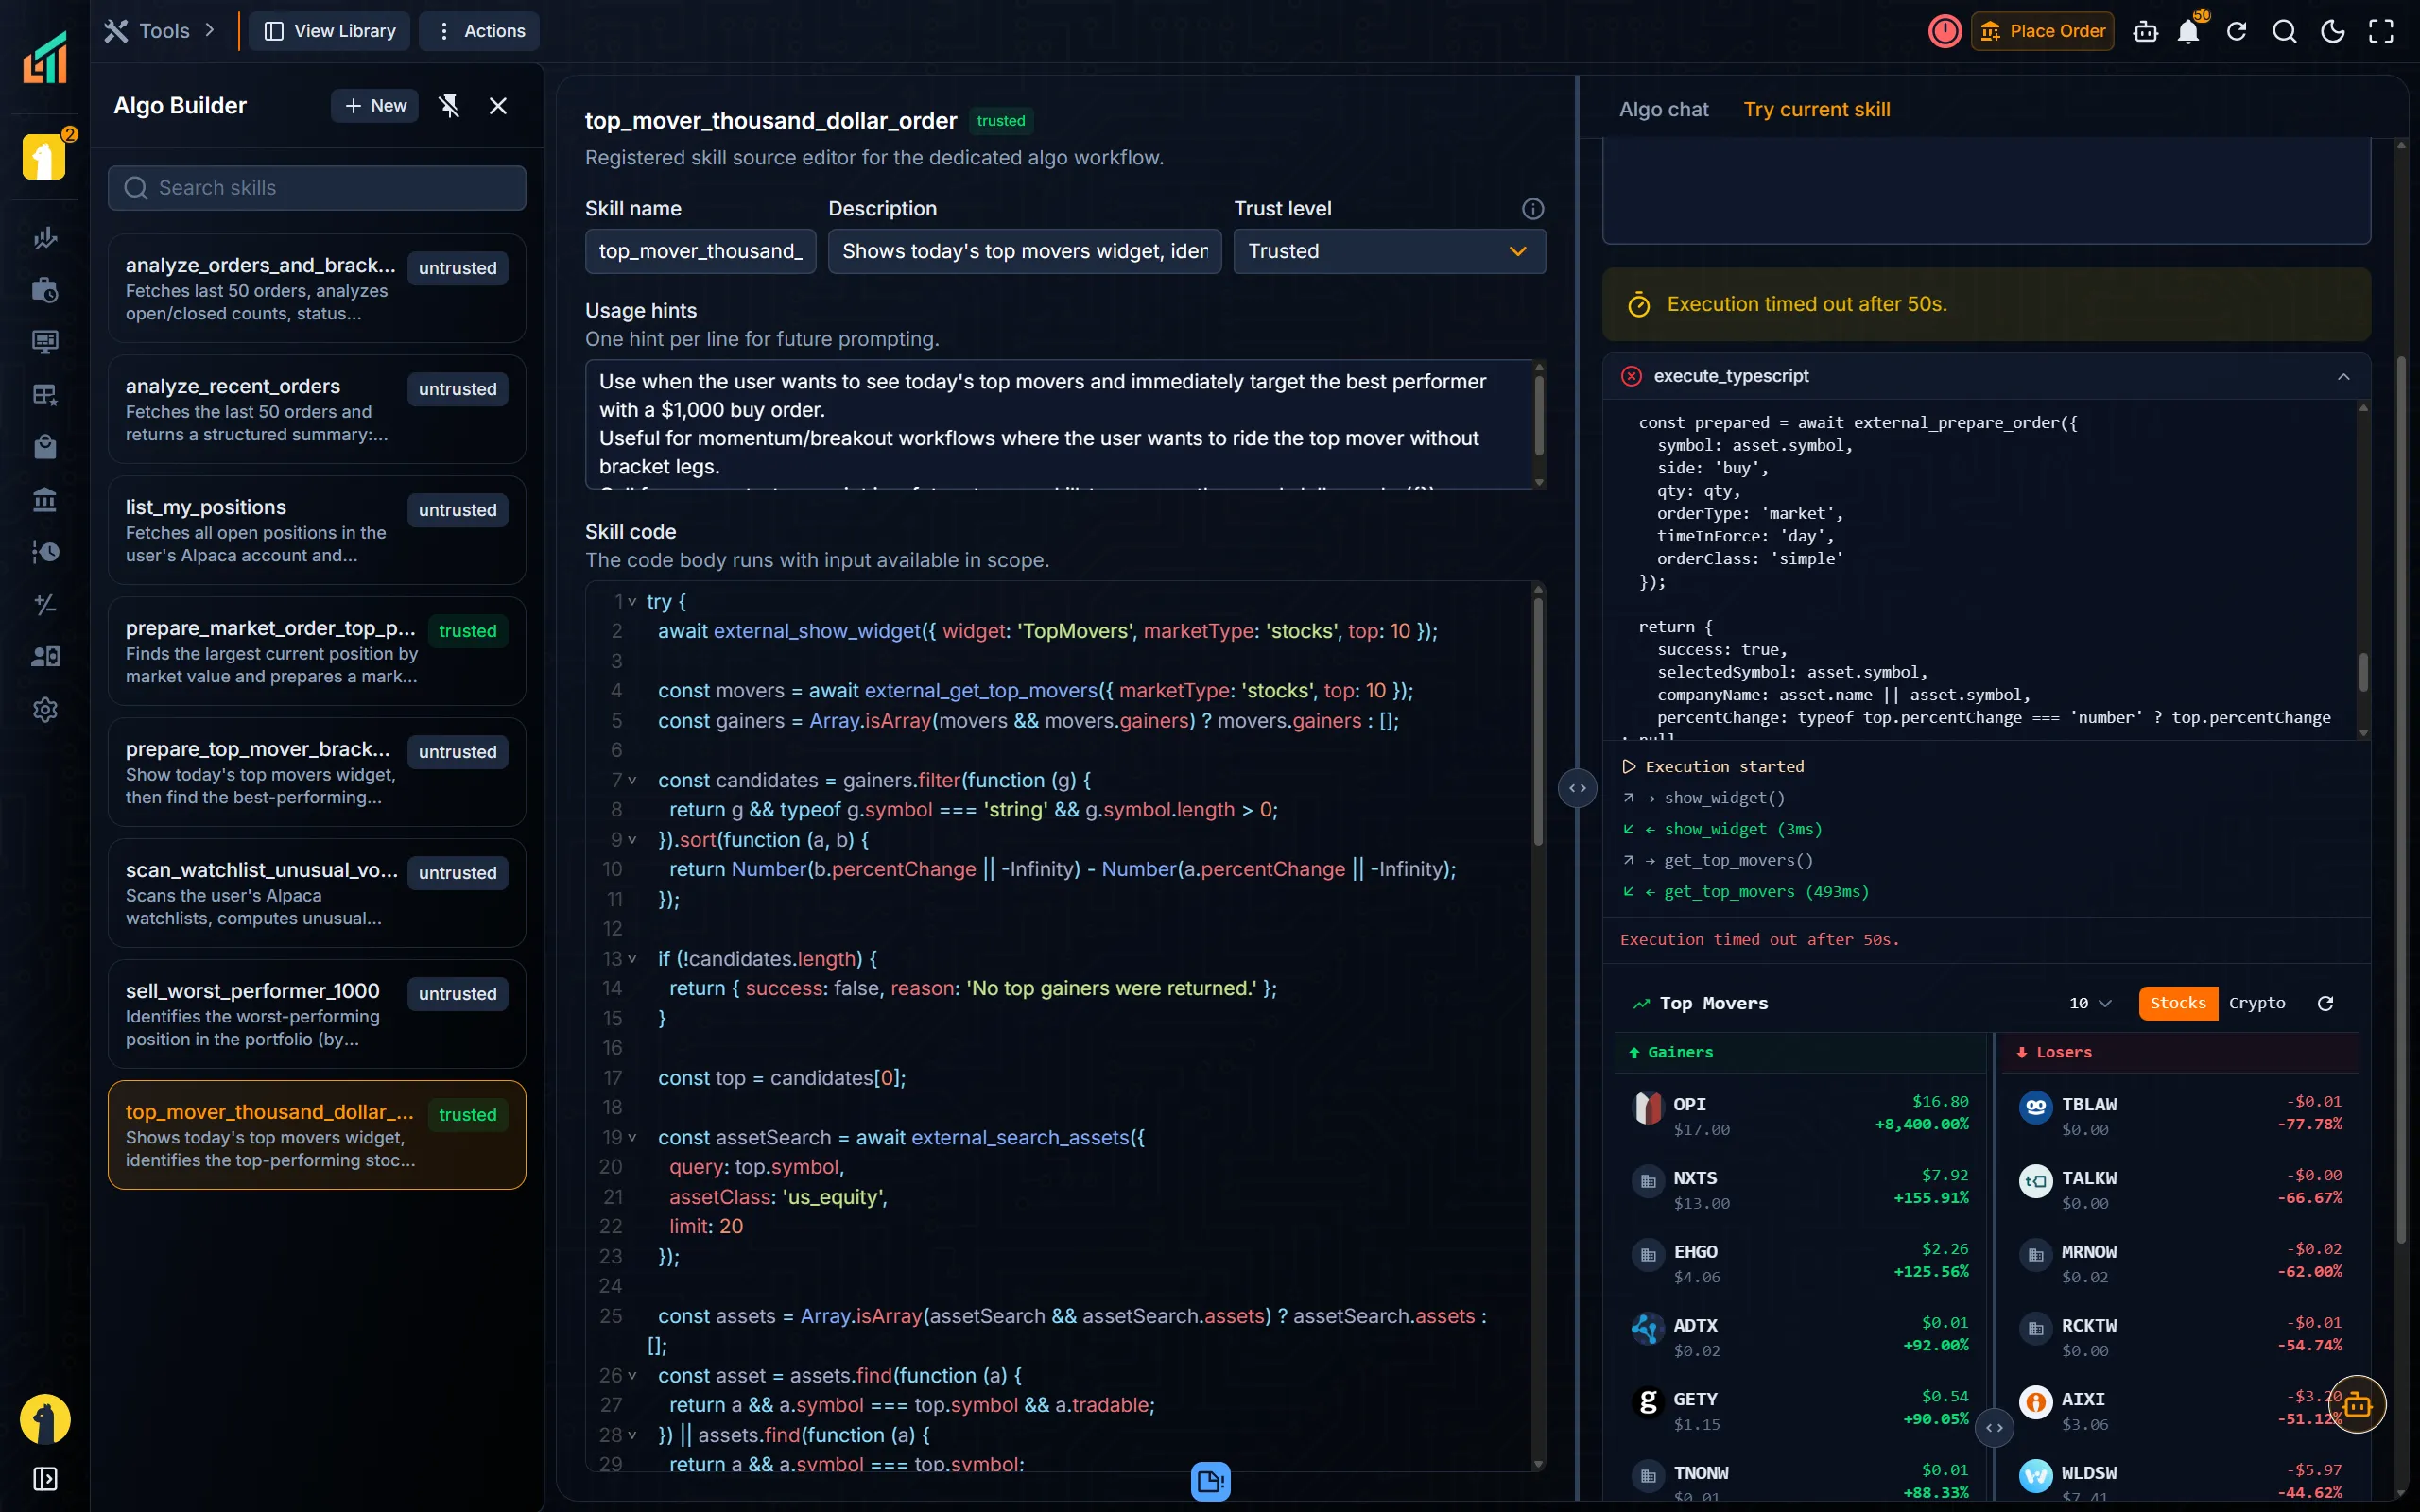Create a New skill
Viewport: 2420px width, 1512px height.
pos(375,106)
